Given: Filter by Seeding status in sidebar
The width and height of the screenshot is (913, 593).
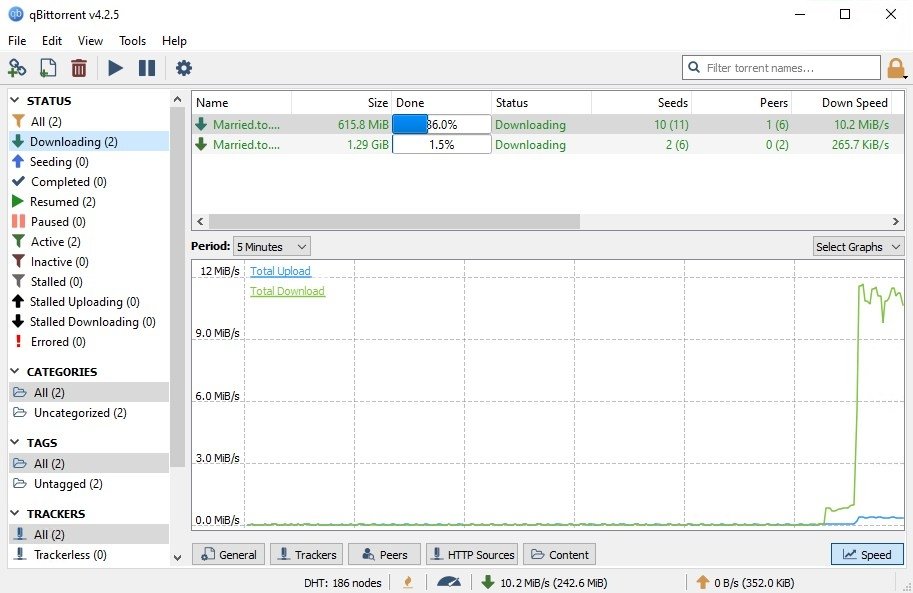Looking at the screenshot, I should (x=58, y=162).
